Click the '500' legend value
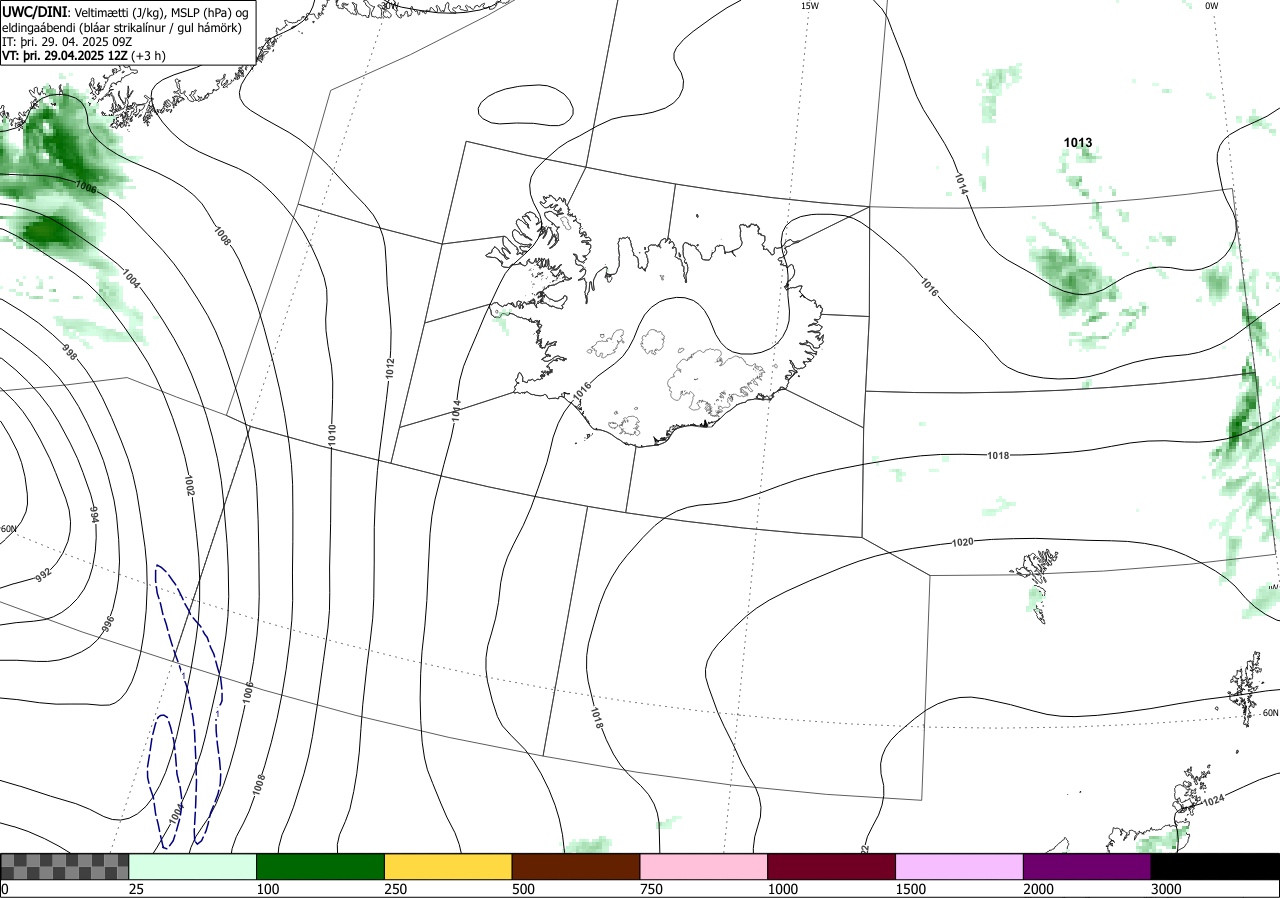1280x898 pixels. click(x=523, y=889)
